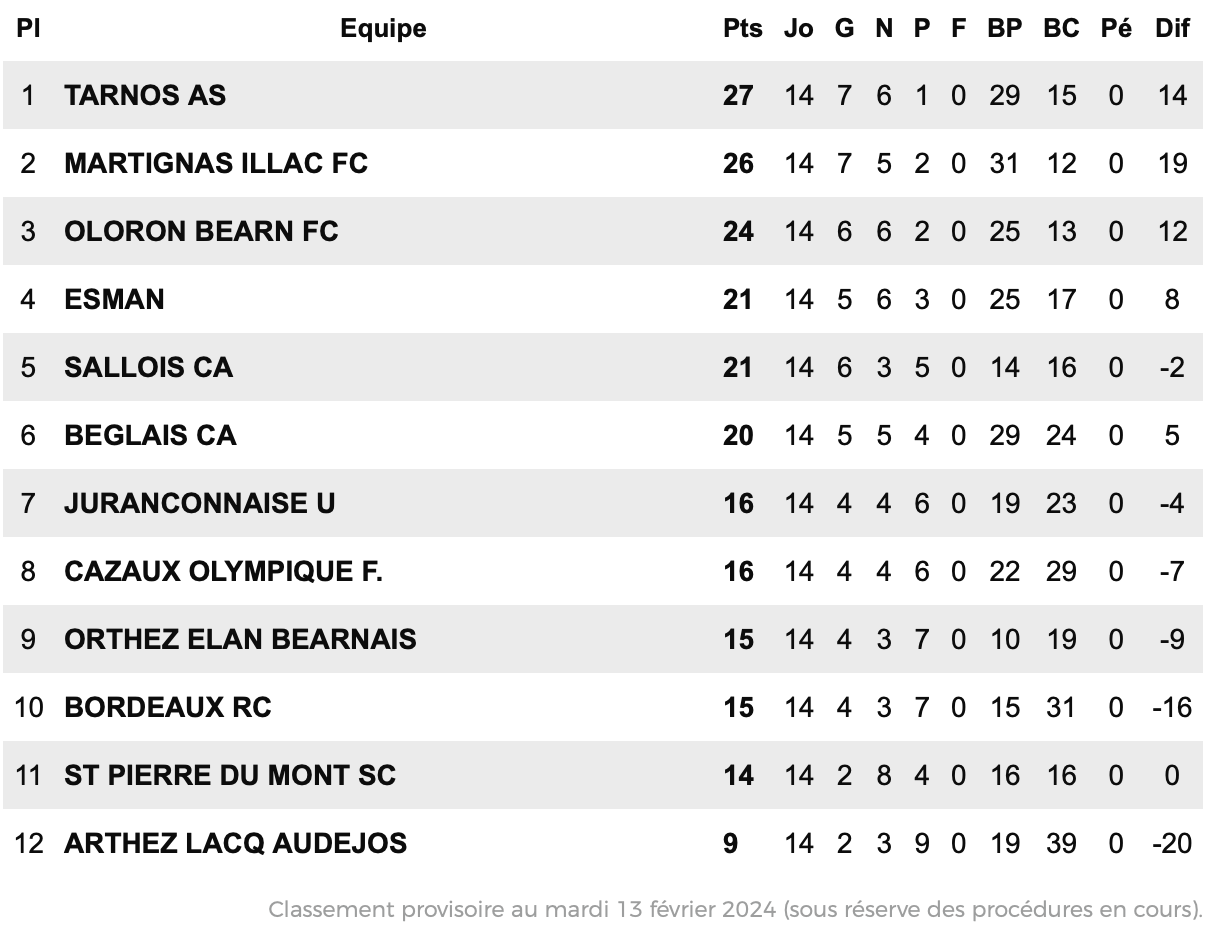Screen dimensions: 1206x948
Task: Open MARTIGNAS ILLAC FC team row
Action: coord(603,164)
